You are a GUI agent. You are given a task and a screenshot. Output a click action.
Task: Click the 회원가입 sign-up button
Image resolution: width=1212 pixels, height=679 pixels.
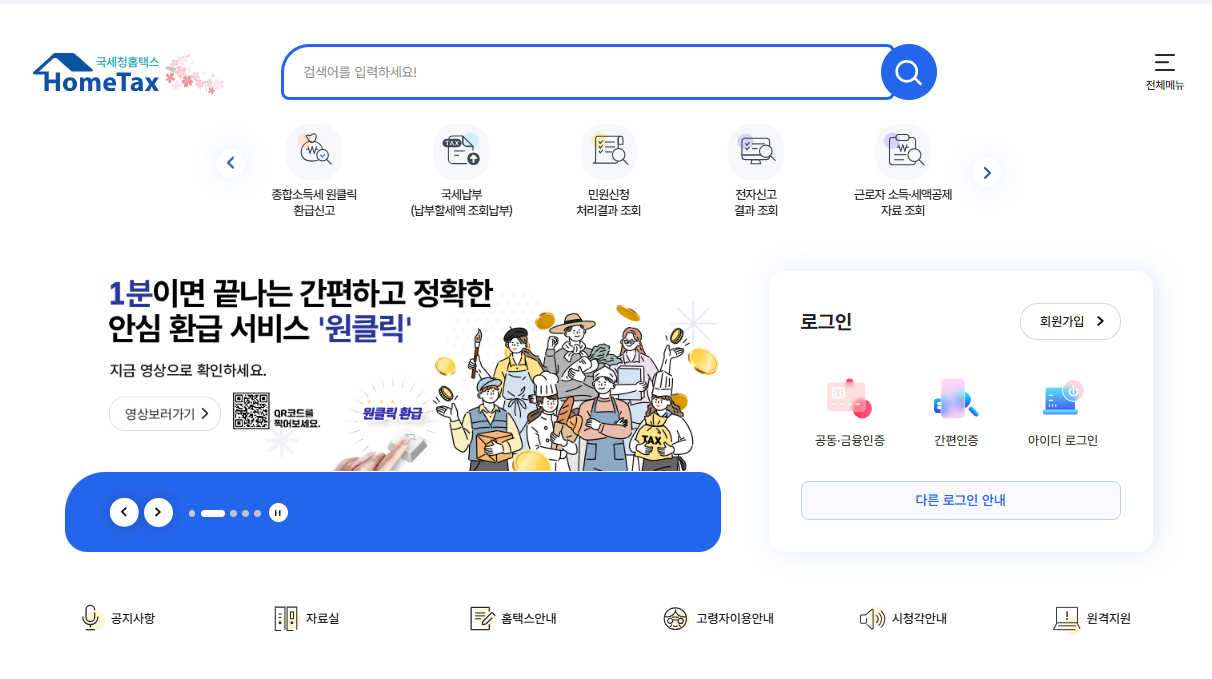click(1070, 321)
